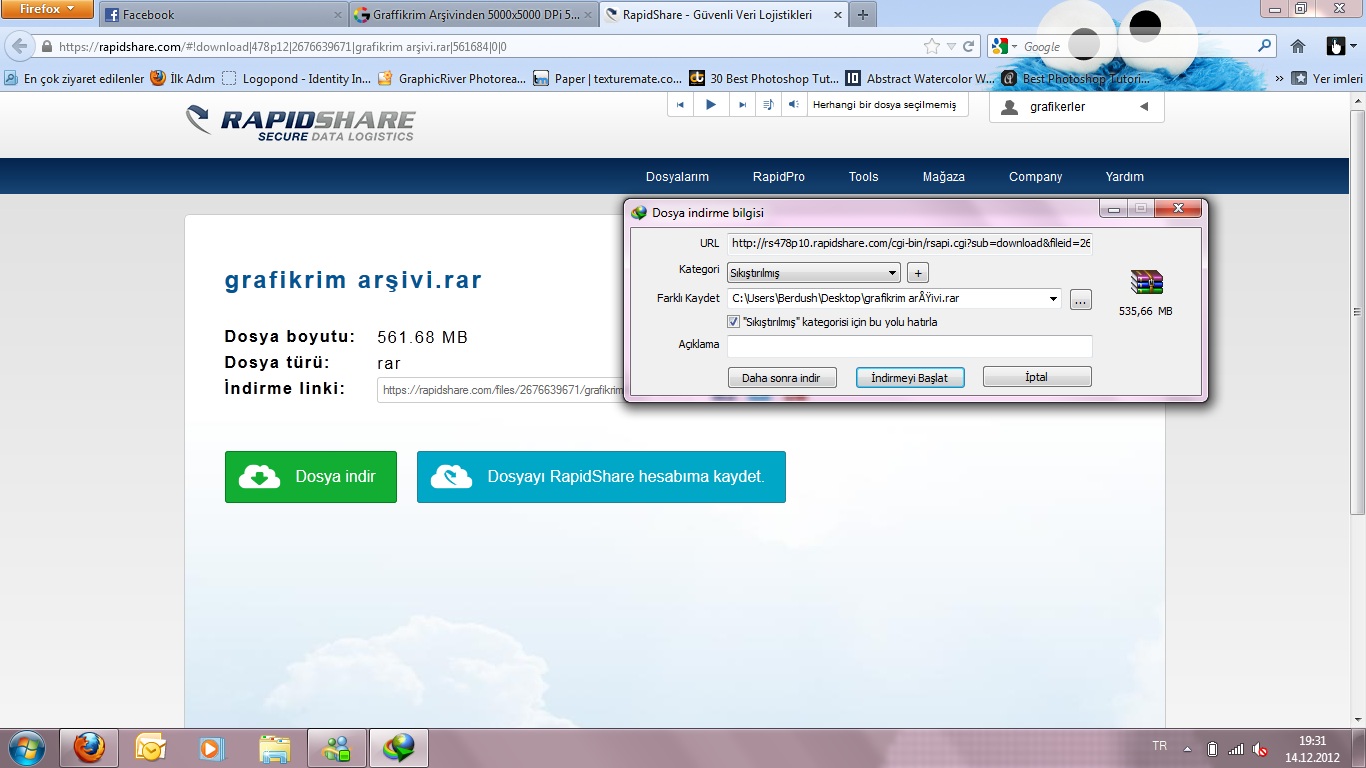Image resolution: width=1366 pixels, height=768 pixels.
Task: Open the URL history dropdown arrow
Action: pyautogui.click(x=952, y=47)
